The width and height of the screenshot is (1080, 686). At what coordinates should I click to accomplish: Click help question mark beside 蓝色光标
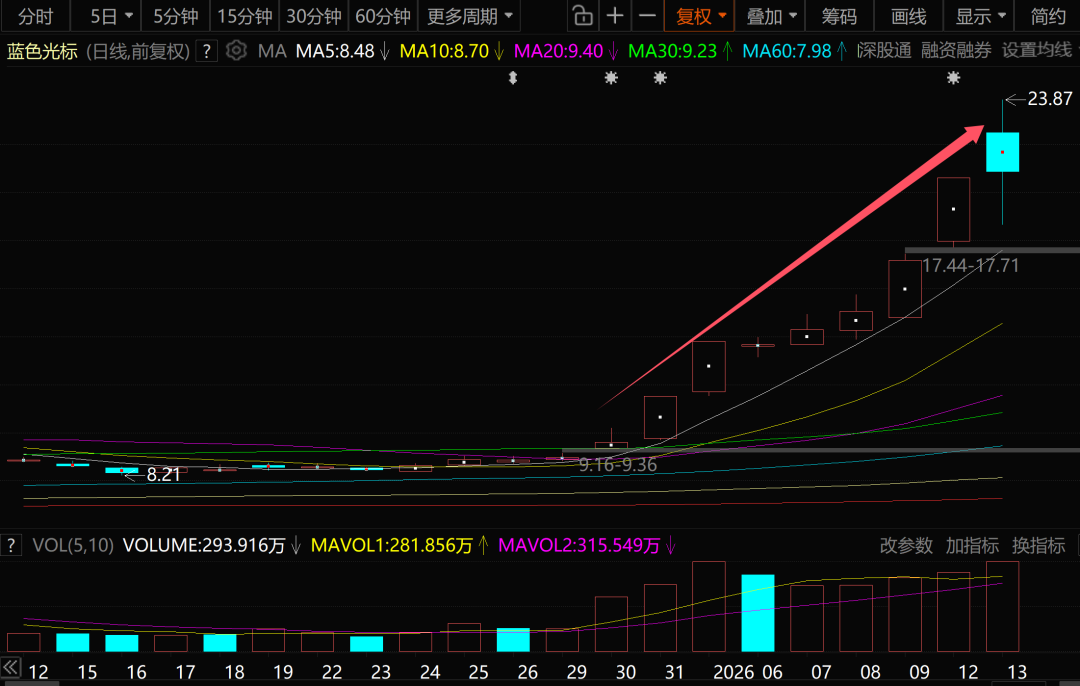(206, 52)
